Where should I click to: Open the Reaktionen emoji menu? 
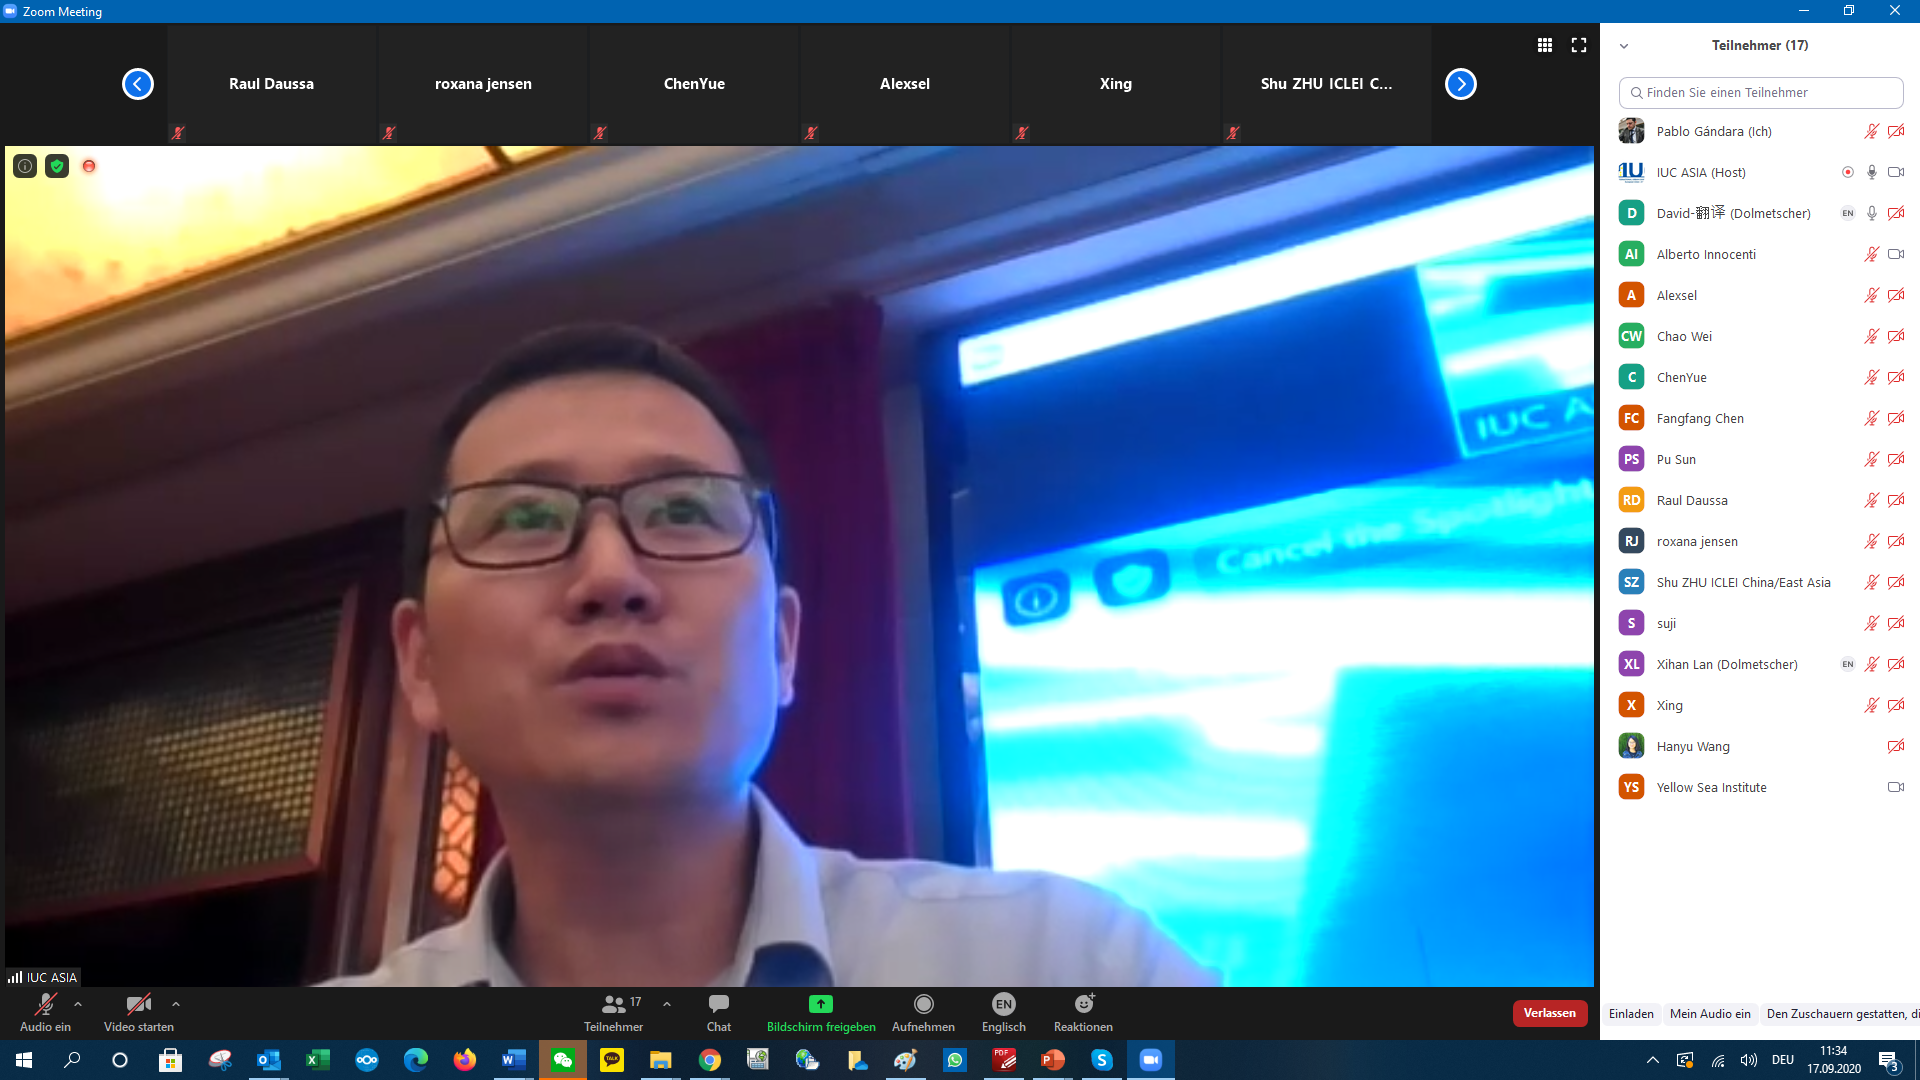click(x=1083, y=1012)
